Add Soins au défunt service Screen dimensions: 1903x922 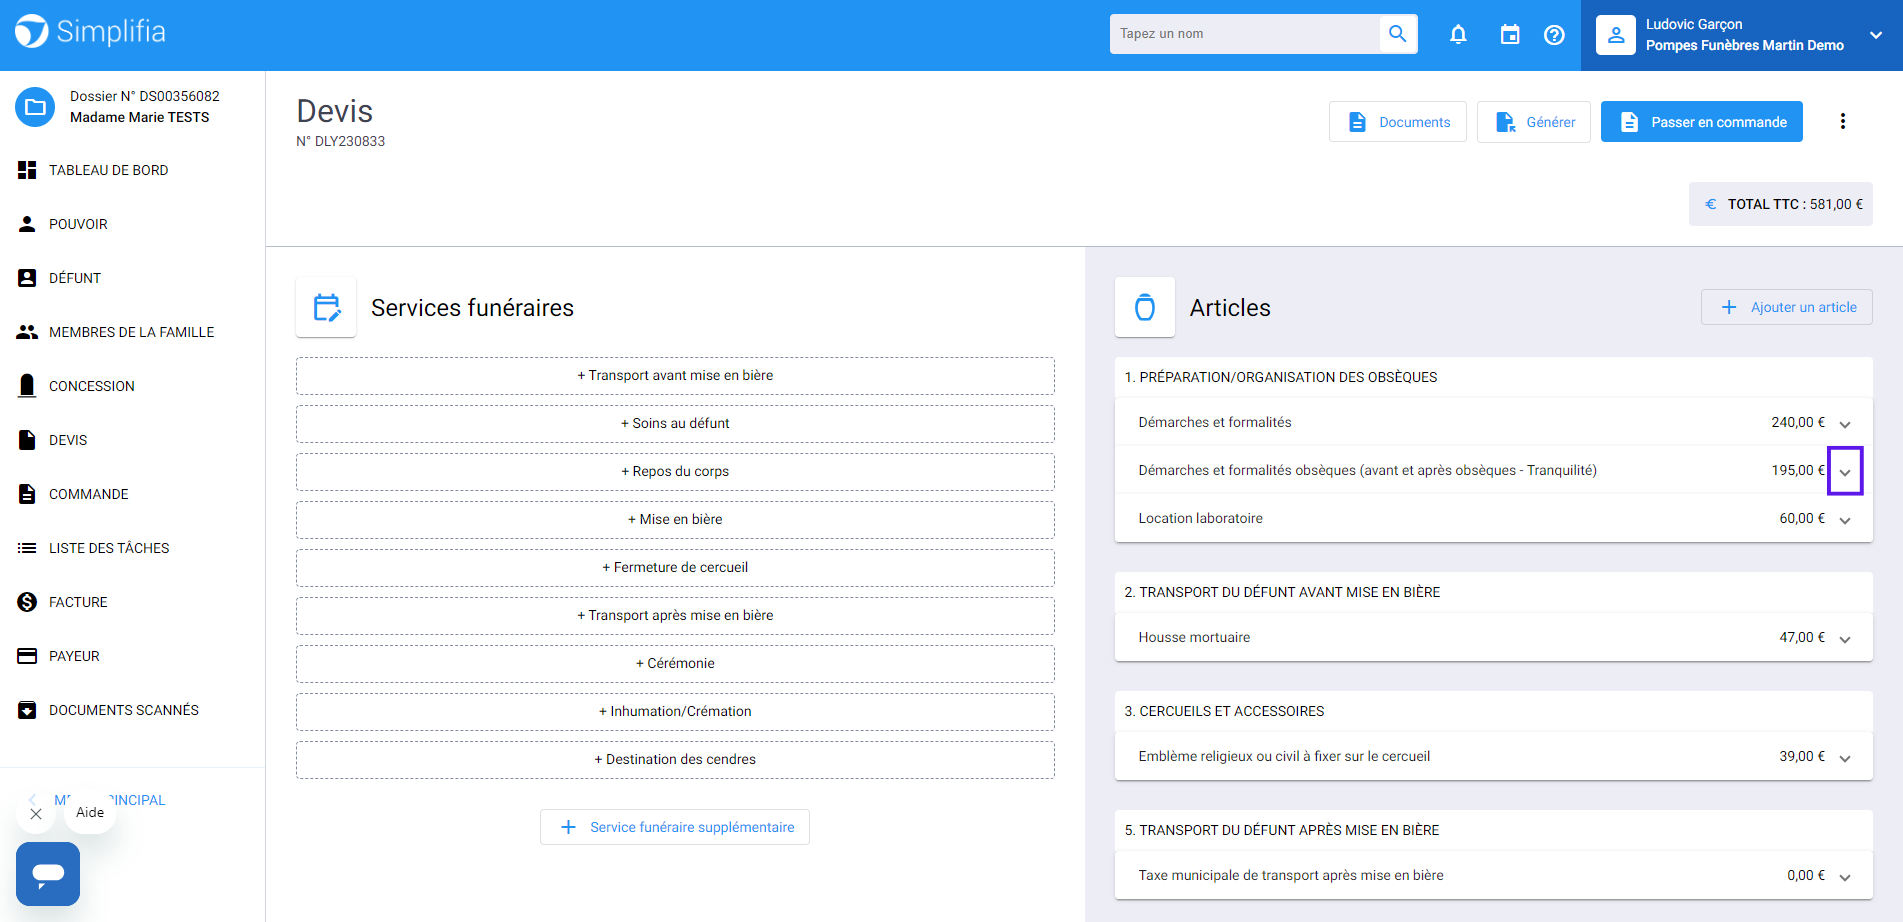click(x=675, y=424)
